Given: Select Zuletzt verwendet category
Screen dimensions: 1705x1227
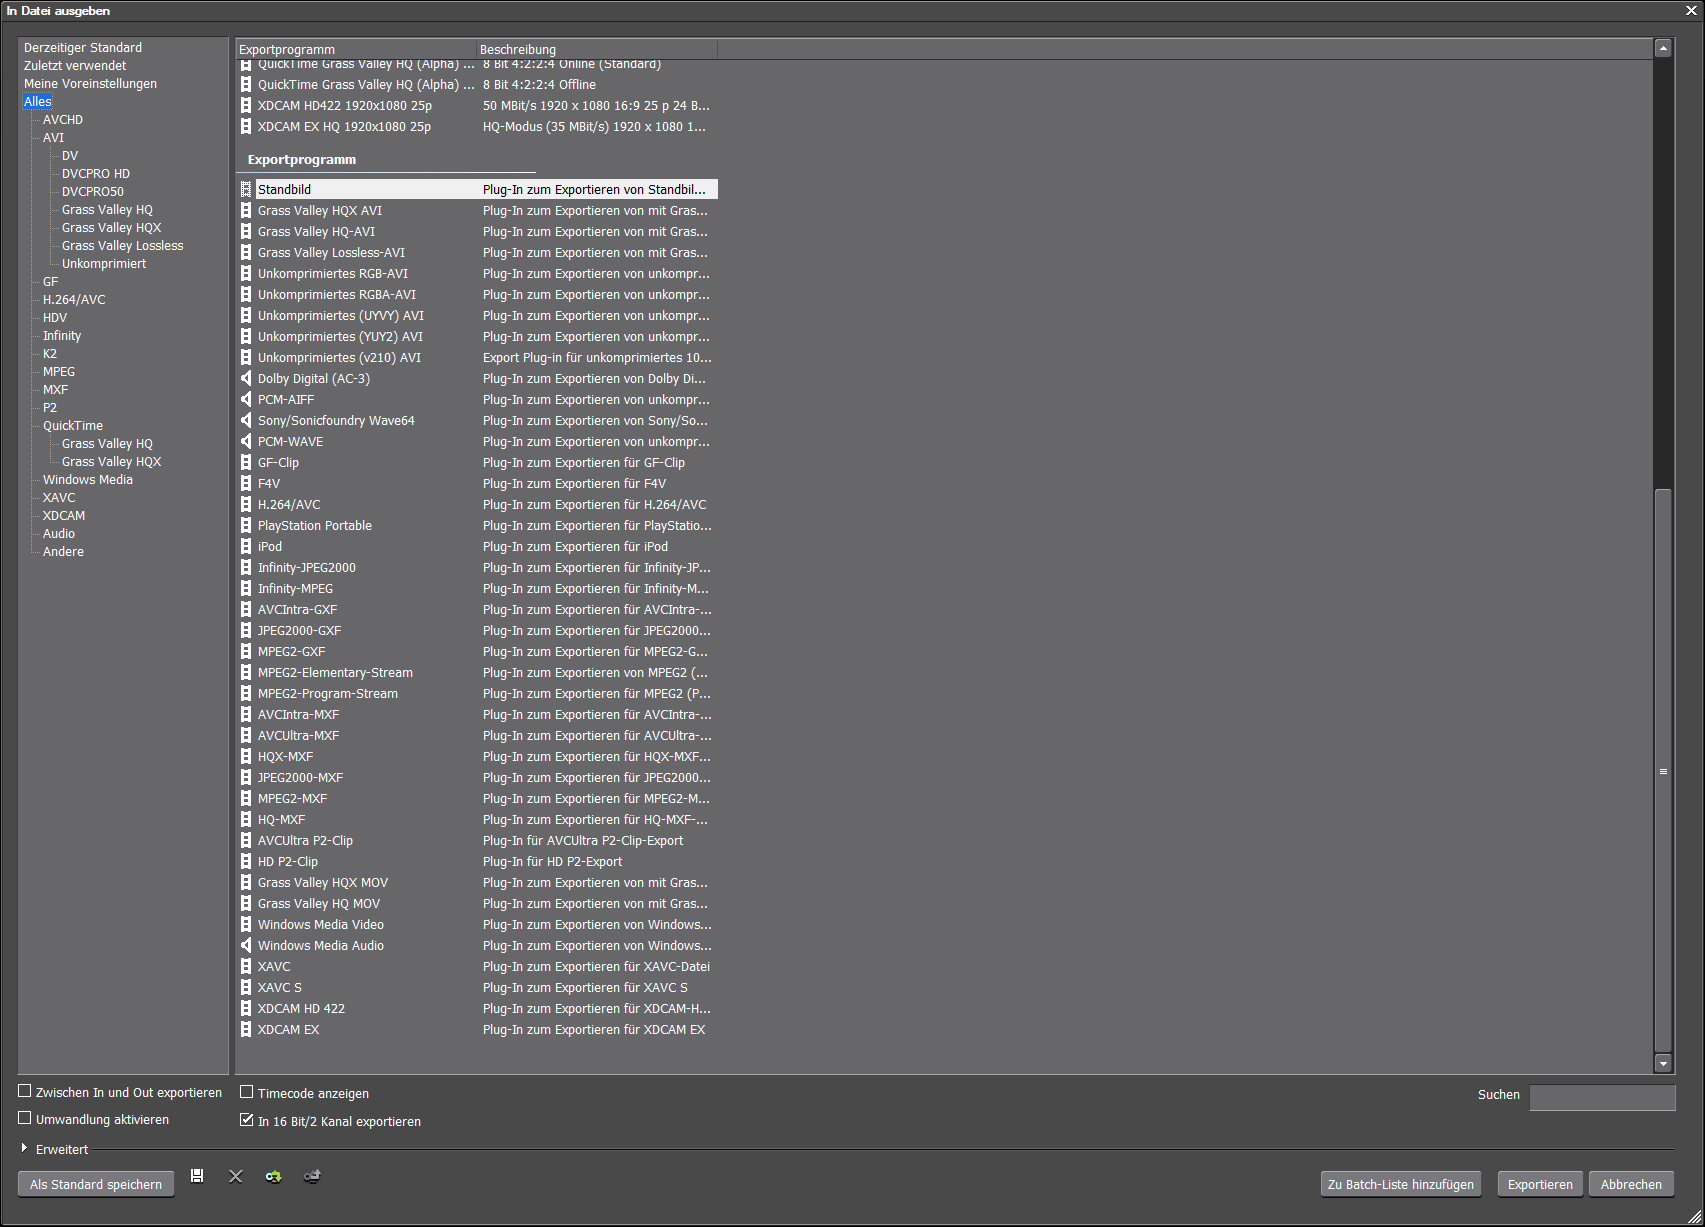Looking at the screenshot, I should click(75, 66).
